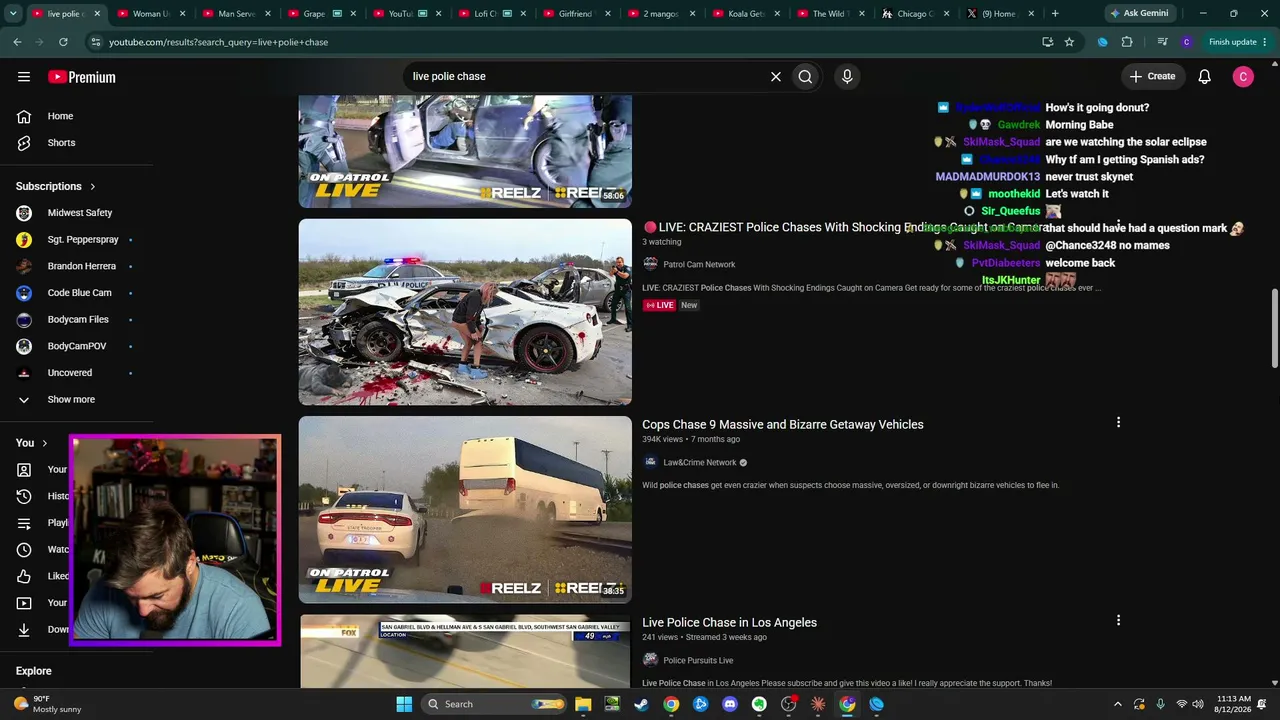The image size is (1280, 720).
Task: Start voice search with microphone
Action: pos(847,76)
